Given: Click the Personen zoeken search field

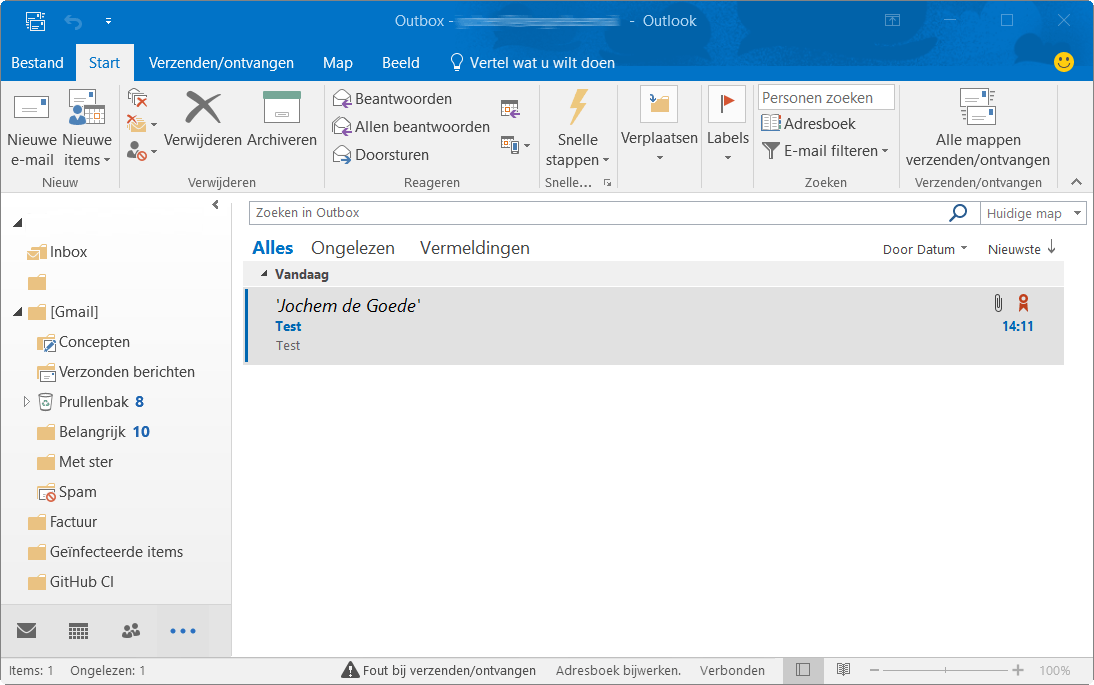Looking at the screenshot, I should point(826,98).
